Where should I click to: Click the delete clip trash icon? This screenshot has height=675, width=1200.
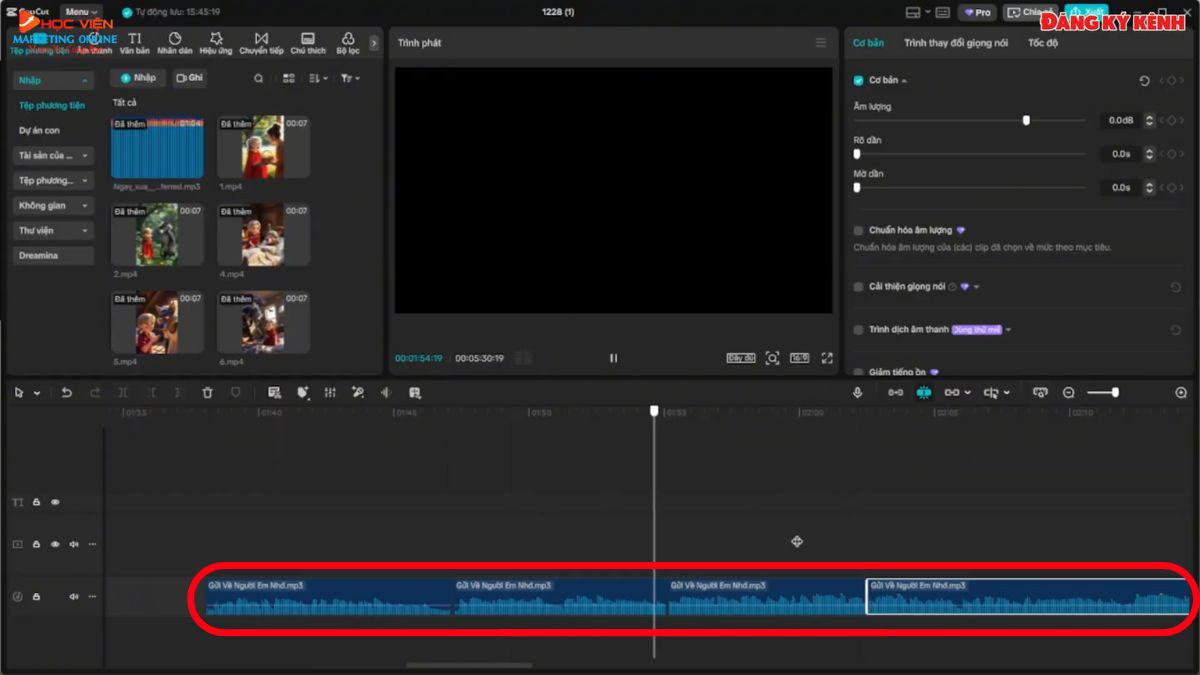click(x=207, y=392)
